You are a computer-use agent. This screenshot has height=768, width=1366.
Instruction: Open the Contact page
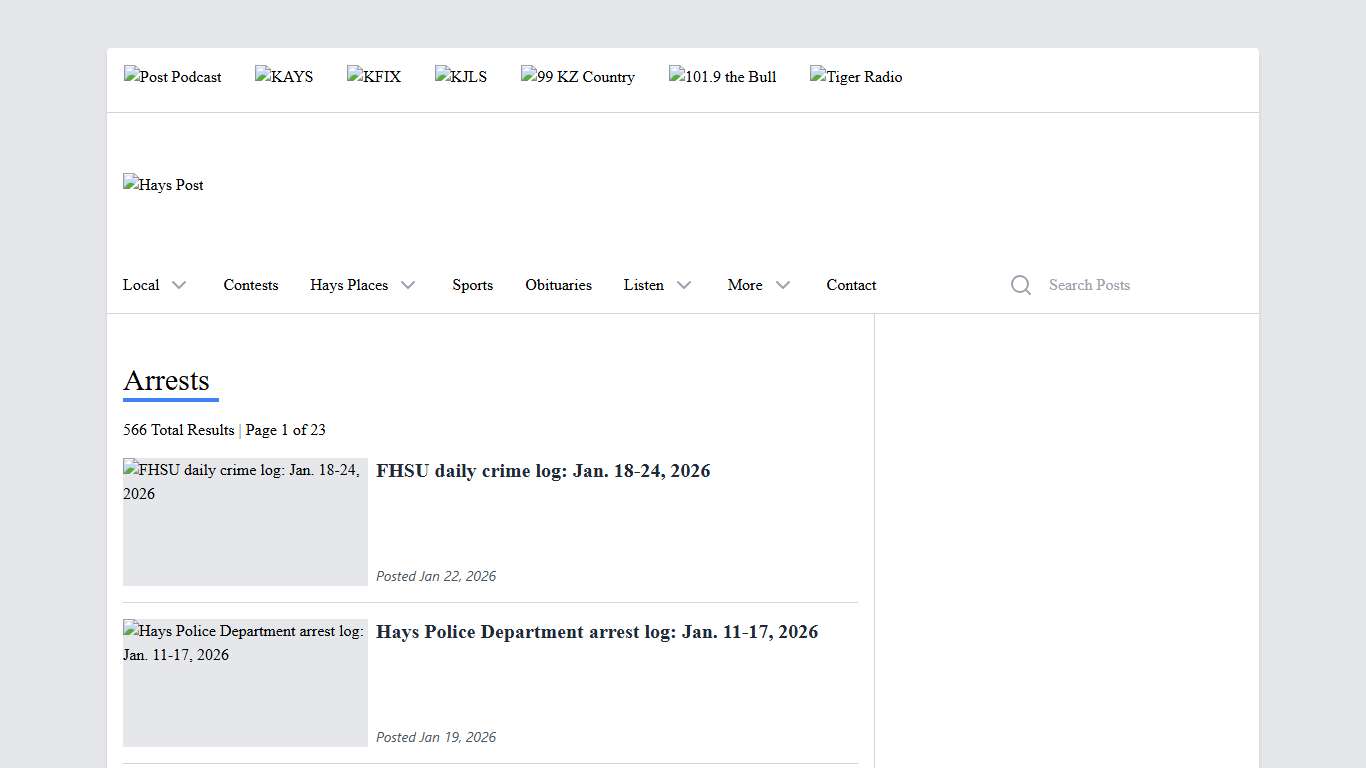click(851, 285)
